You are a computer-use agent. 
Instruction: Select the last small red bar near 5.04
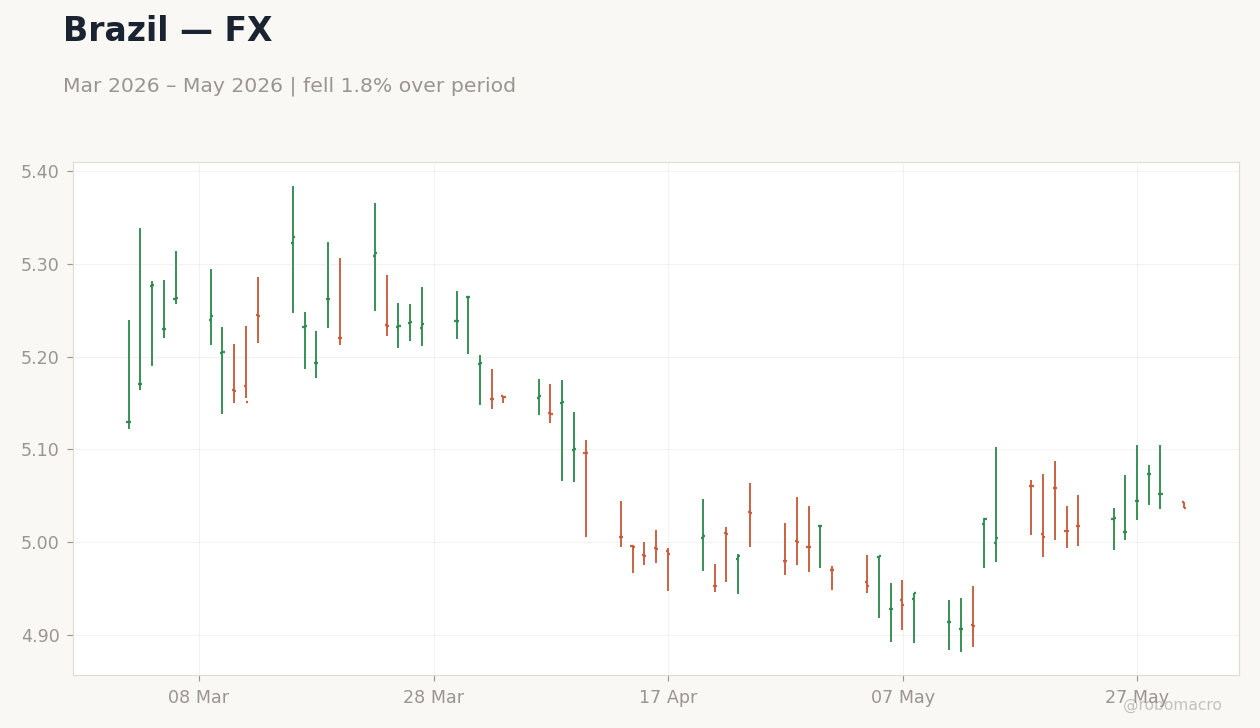click(x=1184, y=505)
